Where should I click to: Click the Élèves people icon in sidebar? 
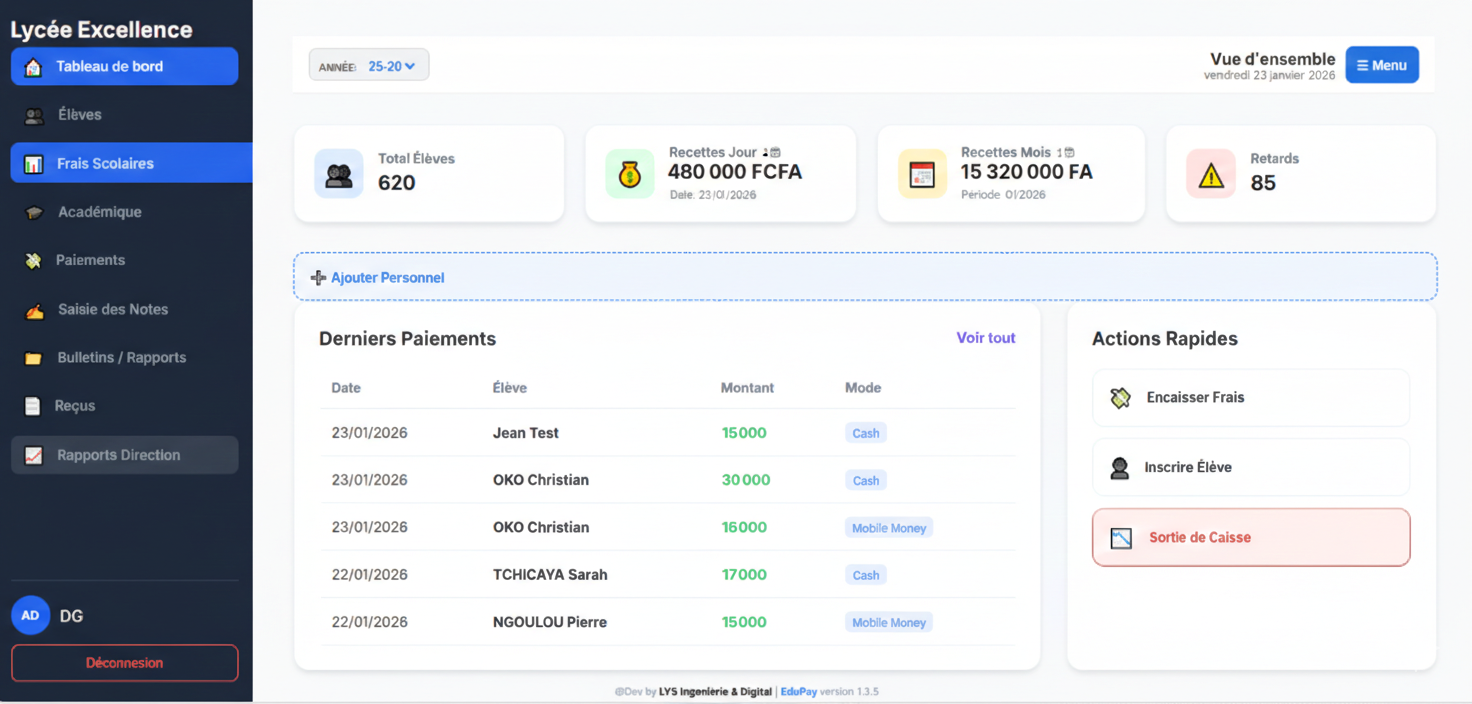[x=32, y=114]
